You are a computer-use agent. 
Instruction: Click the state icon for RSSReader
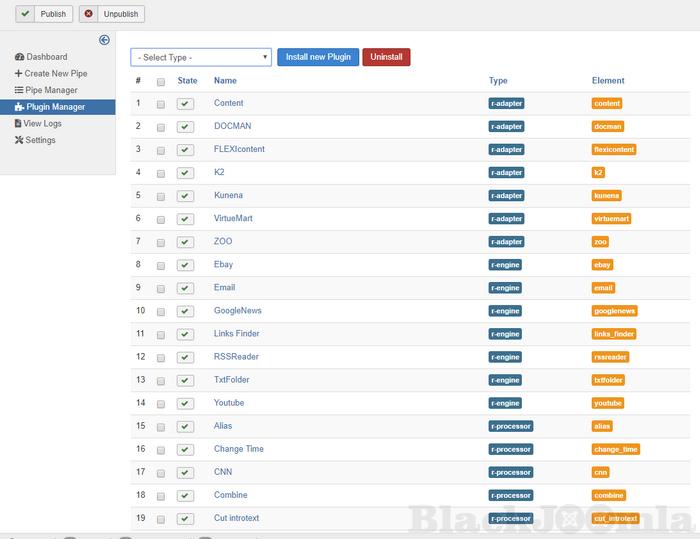185,358
